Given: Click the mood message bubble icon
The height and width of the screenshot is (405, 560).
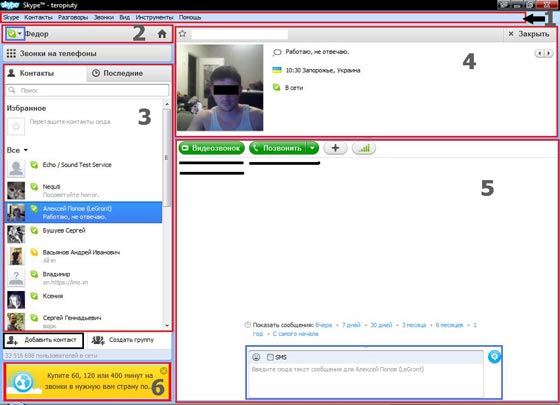Looking at the screenshot, I should 277,52.
